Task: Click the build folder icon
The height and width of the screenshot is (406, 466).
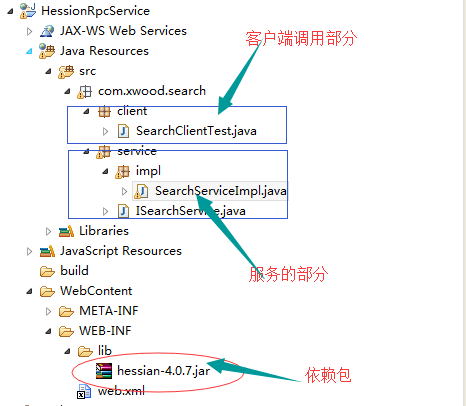Action: coord(47,271)
